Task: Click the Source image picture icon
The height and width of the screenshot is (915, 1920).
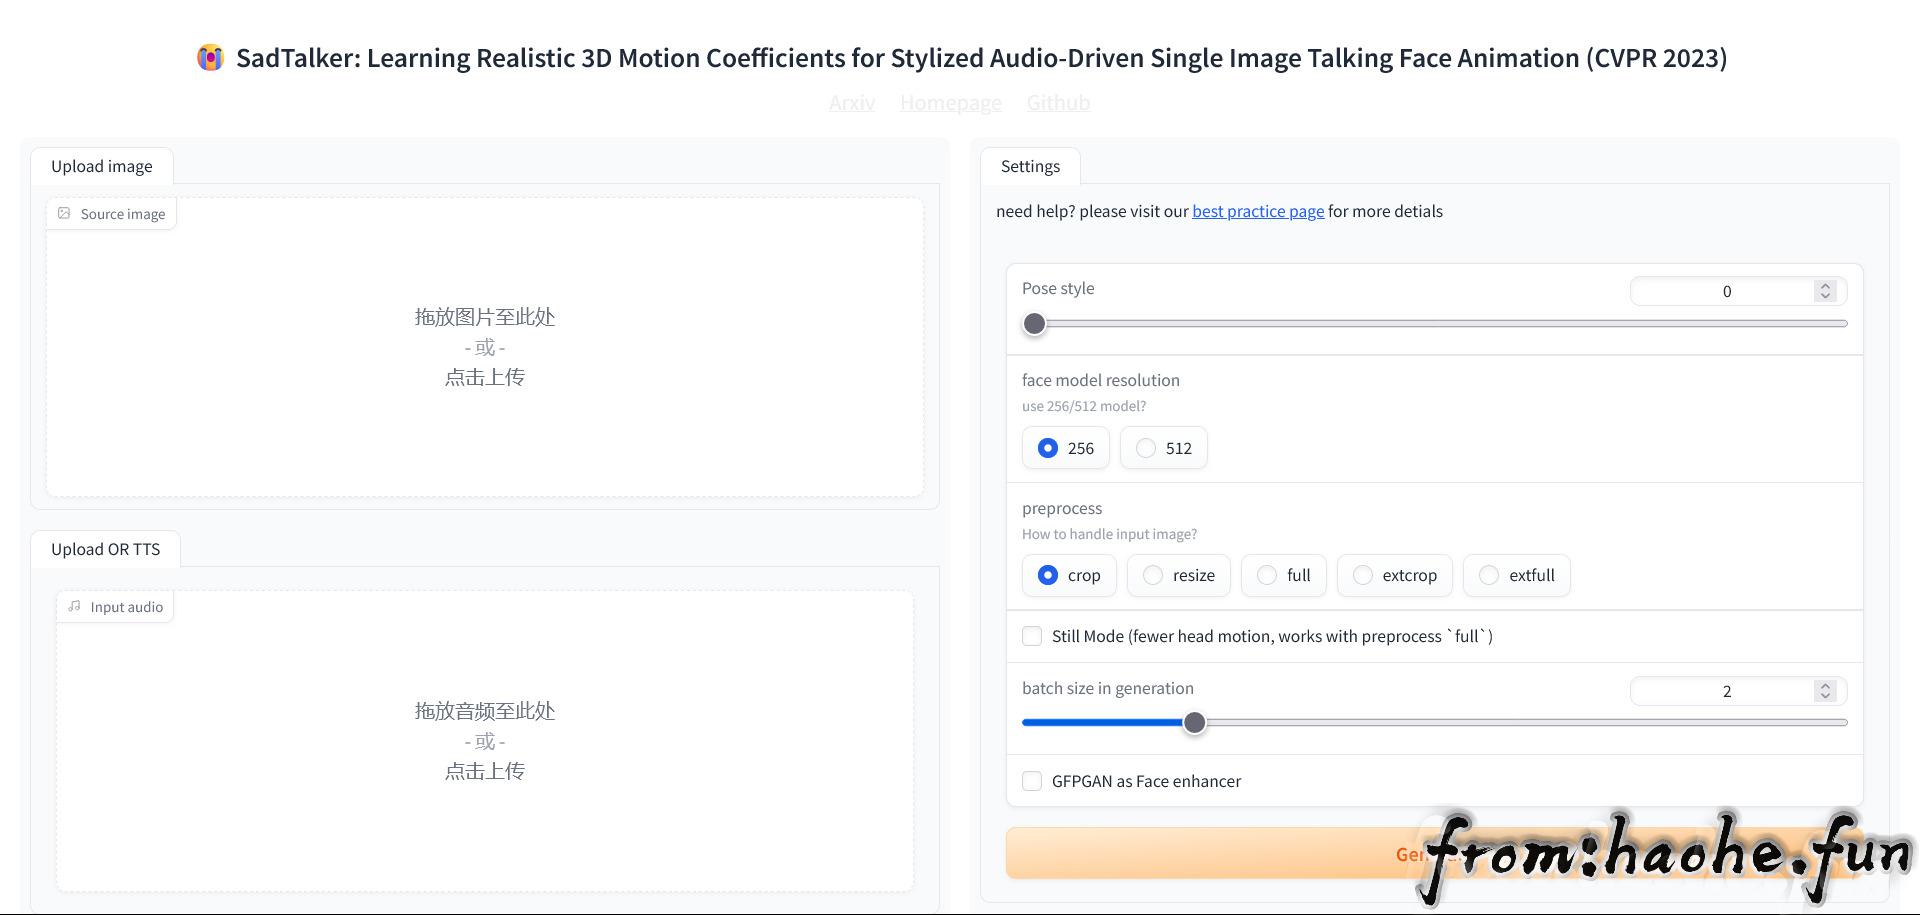Action: click(x=65, y=214)
